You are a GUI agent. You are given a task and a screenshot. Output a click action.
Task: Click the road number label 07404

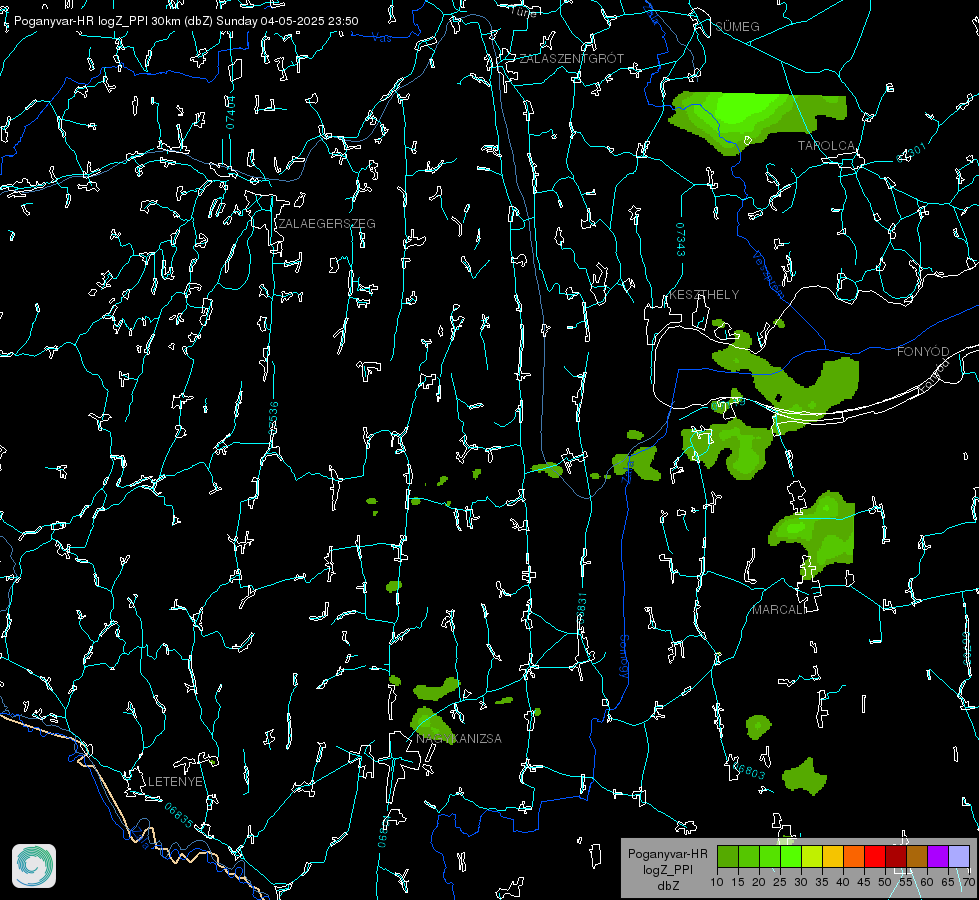(230, 113)
